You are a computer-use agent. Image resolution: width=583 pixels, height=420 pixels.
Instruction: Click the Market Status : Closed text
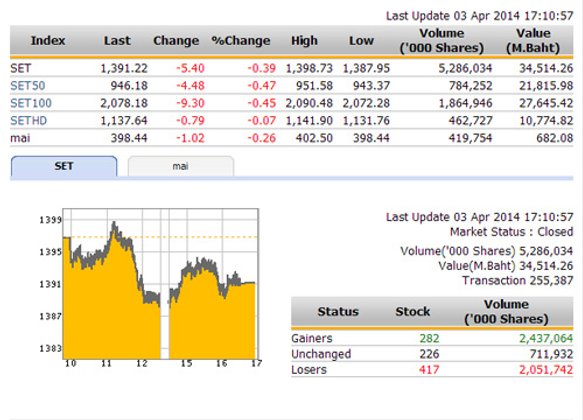point(512,232)
